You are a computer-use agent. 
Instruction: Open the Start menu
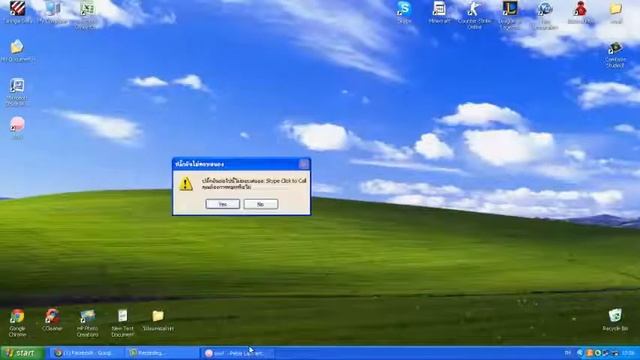tap(22, 353)
